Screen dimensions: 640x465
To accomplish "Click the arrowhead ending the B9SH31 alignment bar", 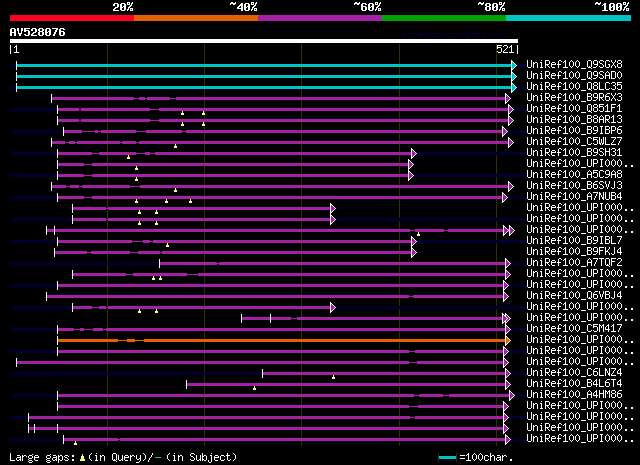I will (414, 154).
